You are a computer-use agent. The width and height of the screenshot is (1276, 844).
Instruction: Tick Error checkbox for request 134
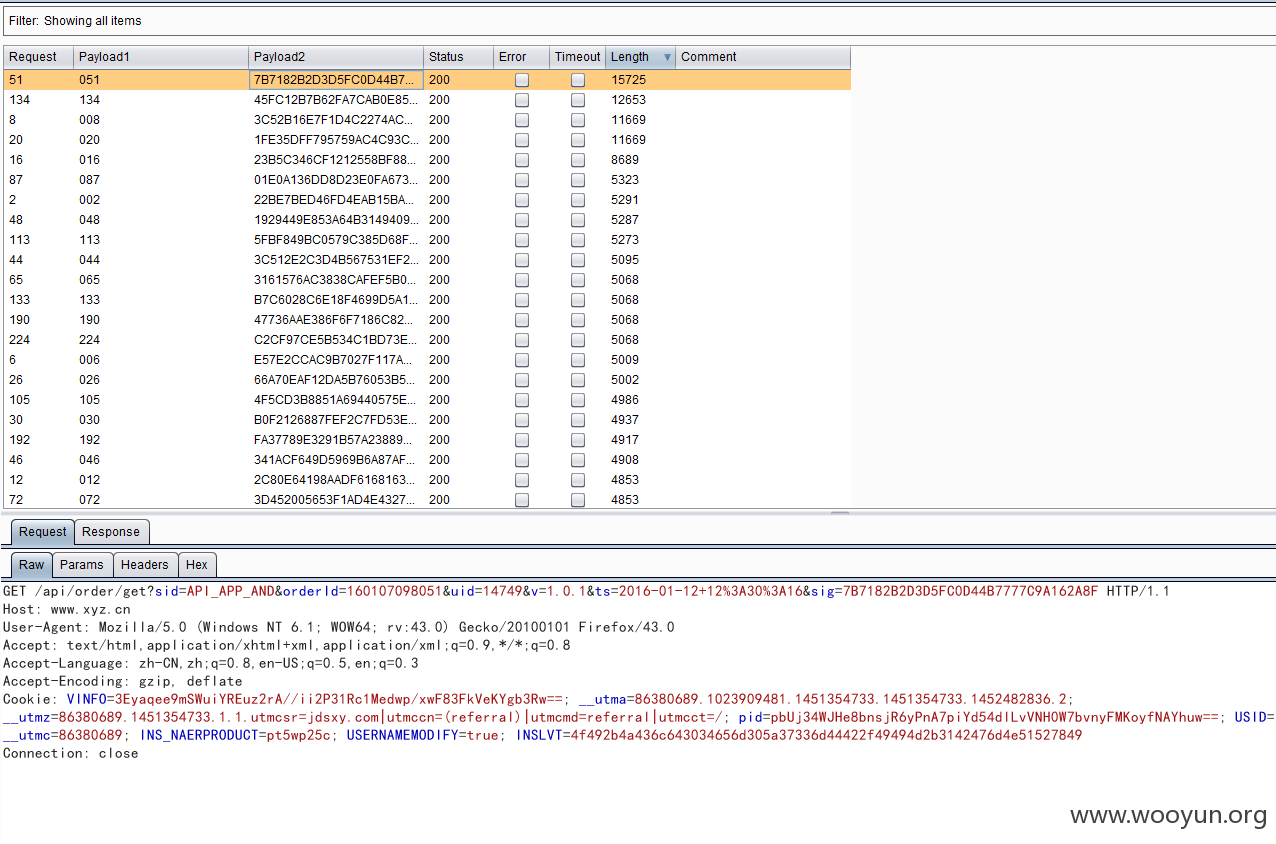(x=522, y=100)
